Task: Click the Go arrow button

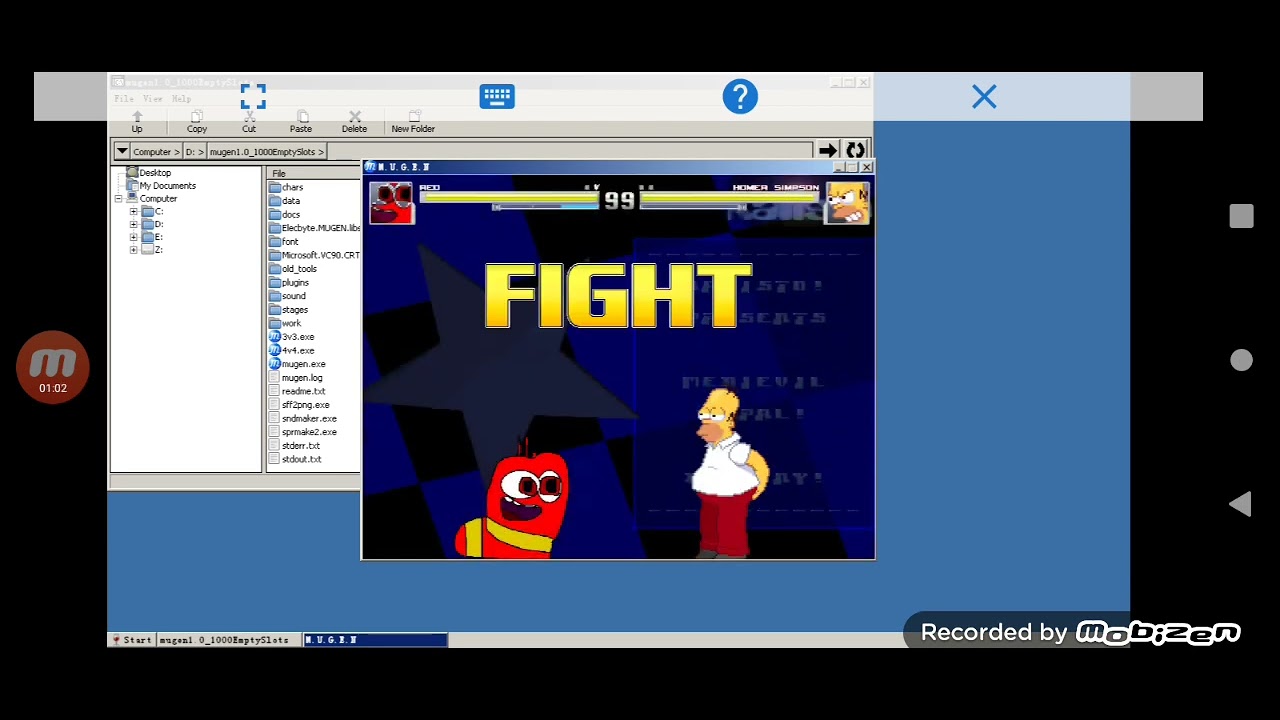Action: 827,150
